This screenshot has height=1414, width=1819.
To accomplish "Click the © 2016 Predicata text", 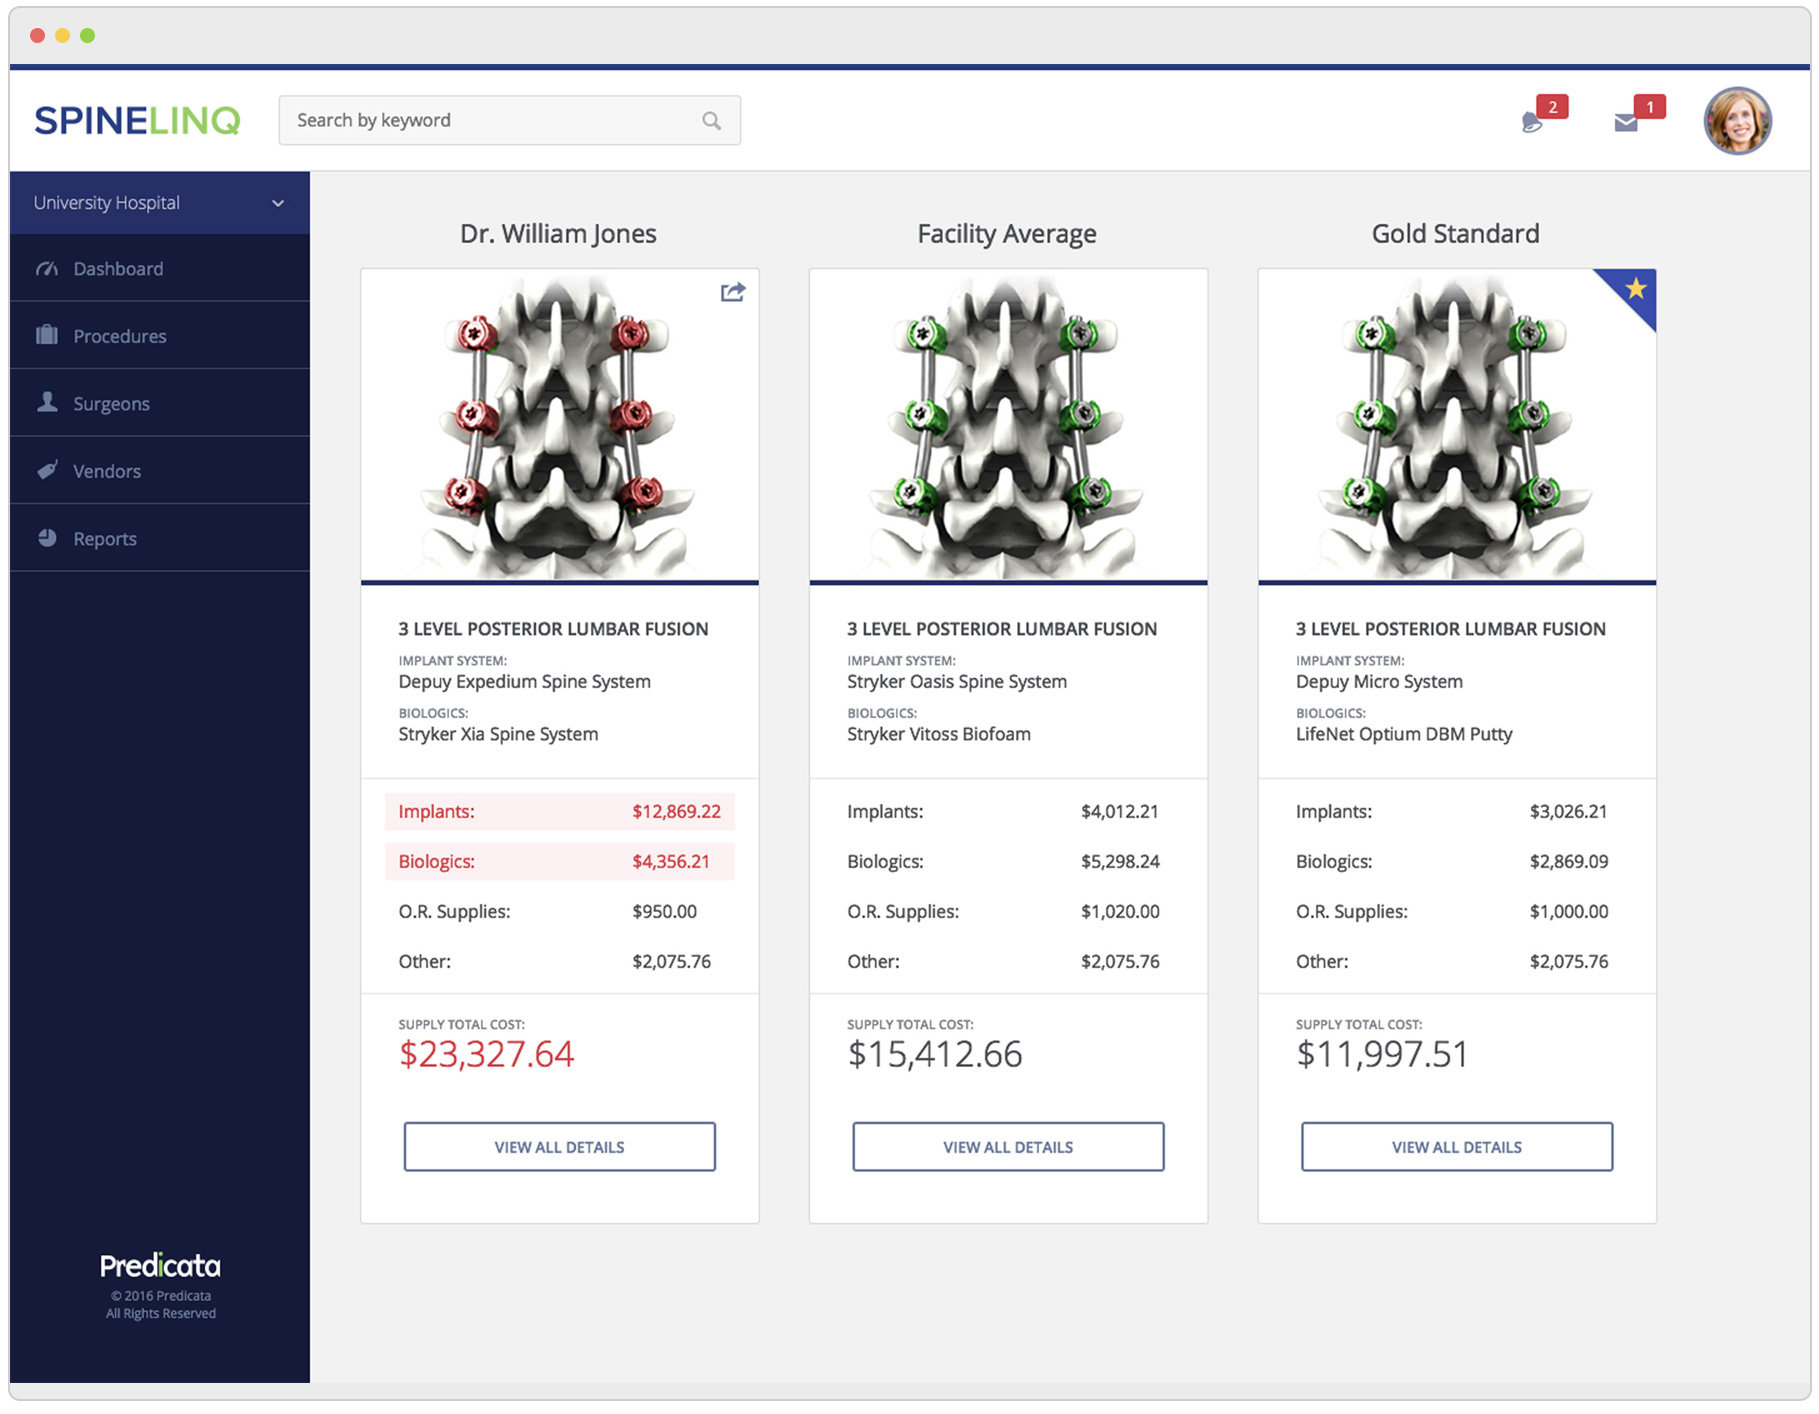I will click(161, 1296).
